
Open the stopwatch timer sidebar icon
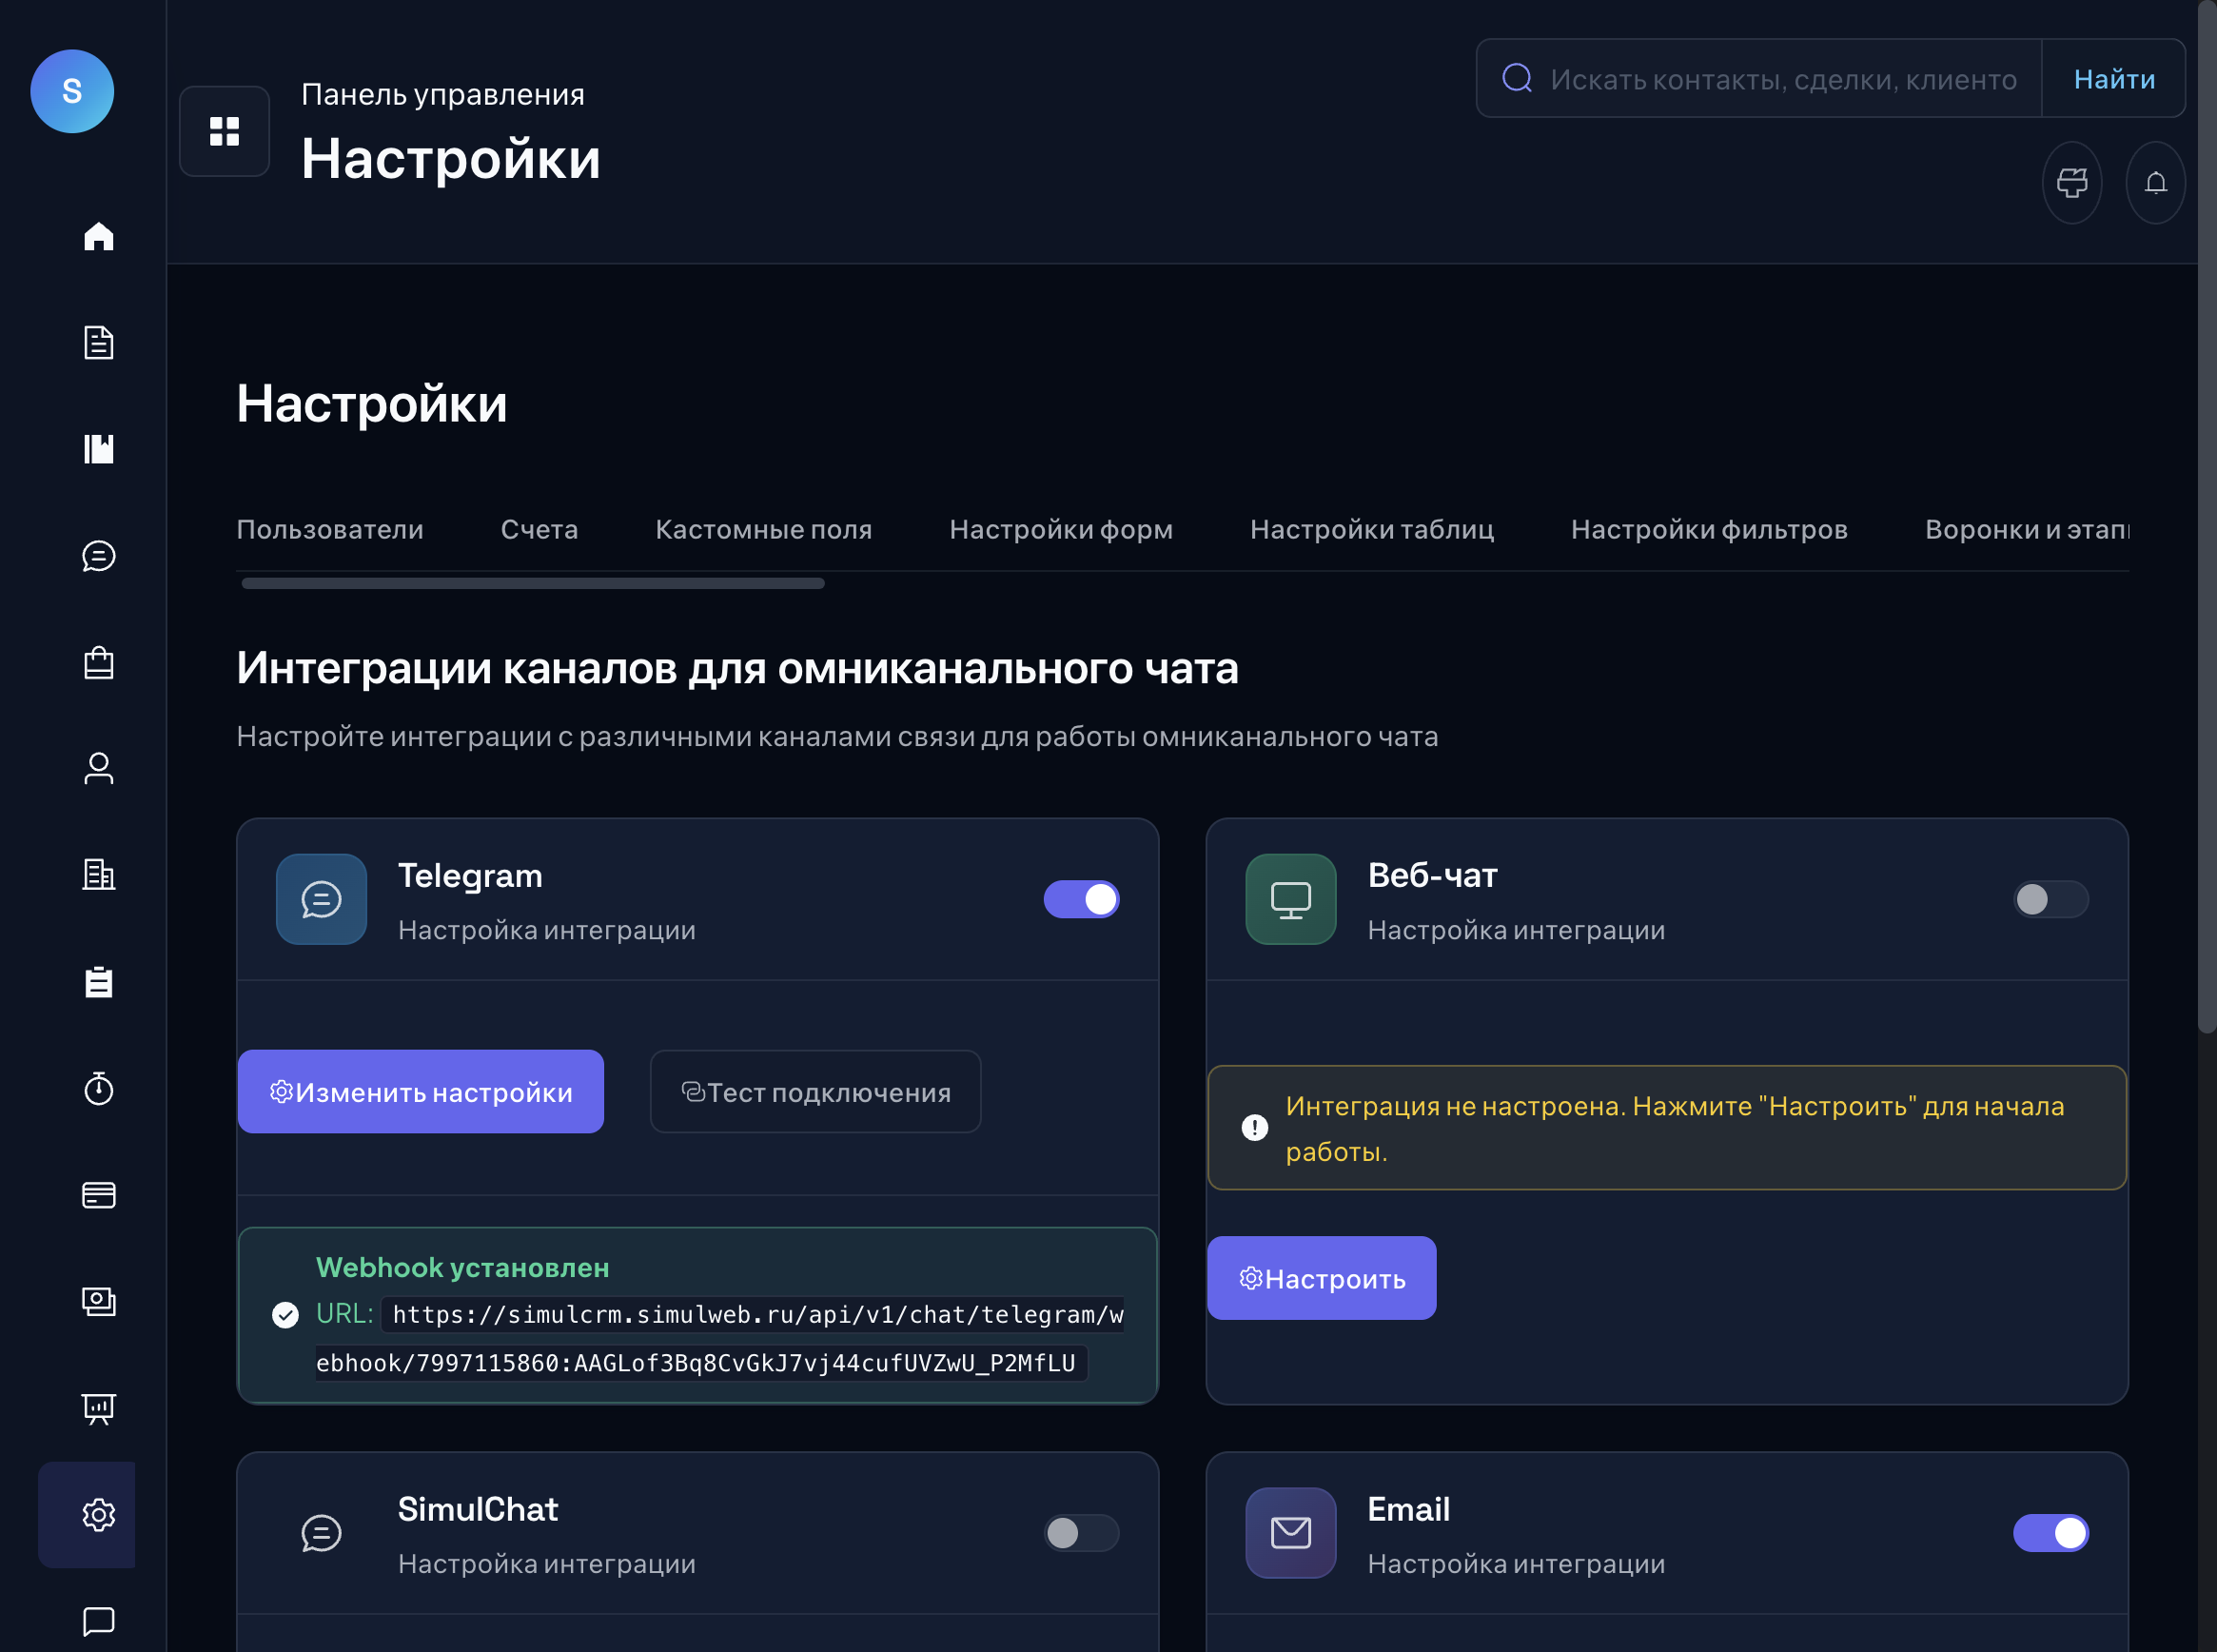click(x=98, y=1088)
